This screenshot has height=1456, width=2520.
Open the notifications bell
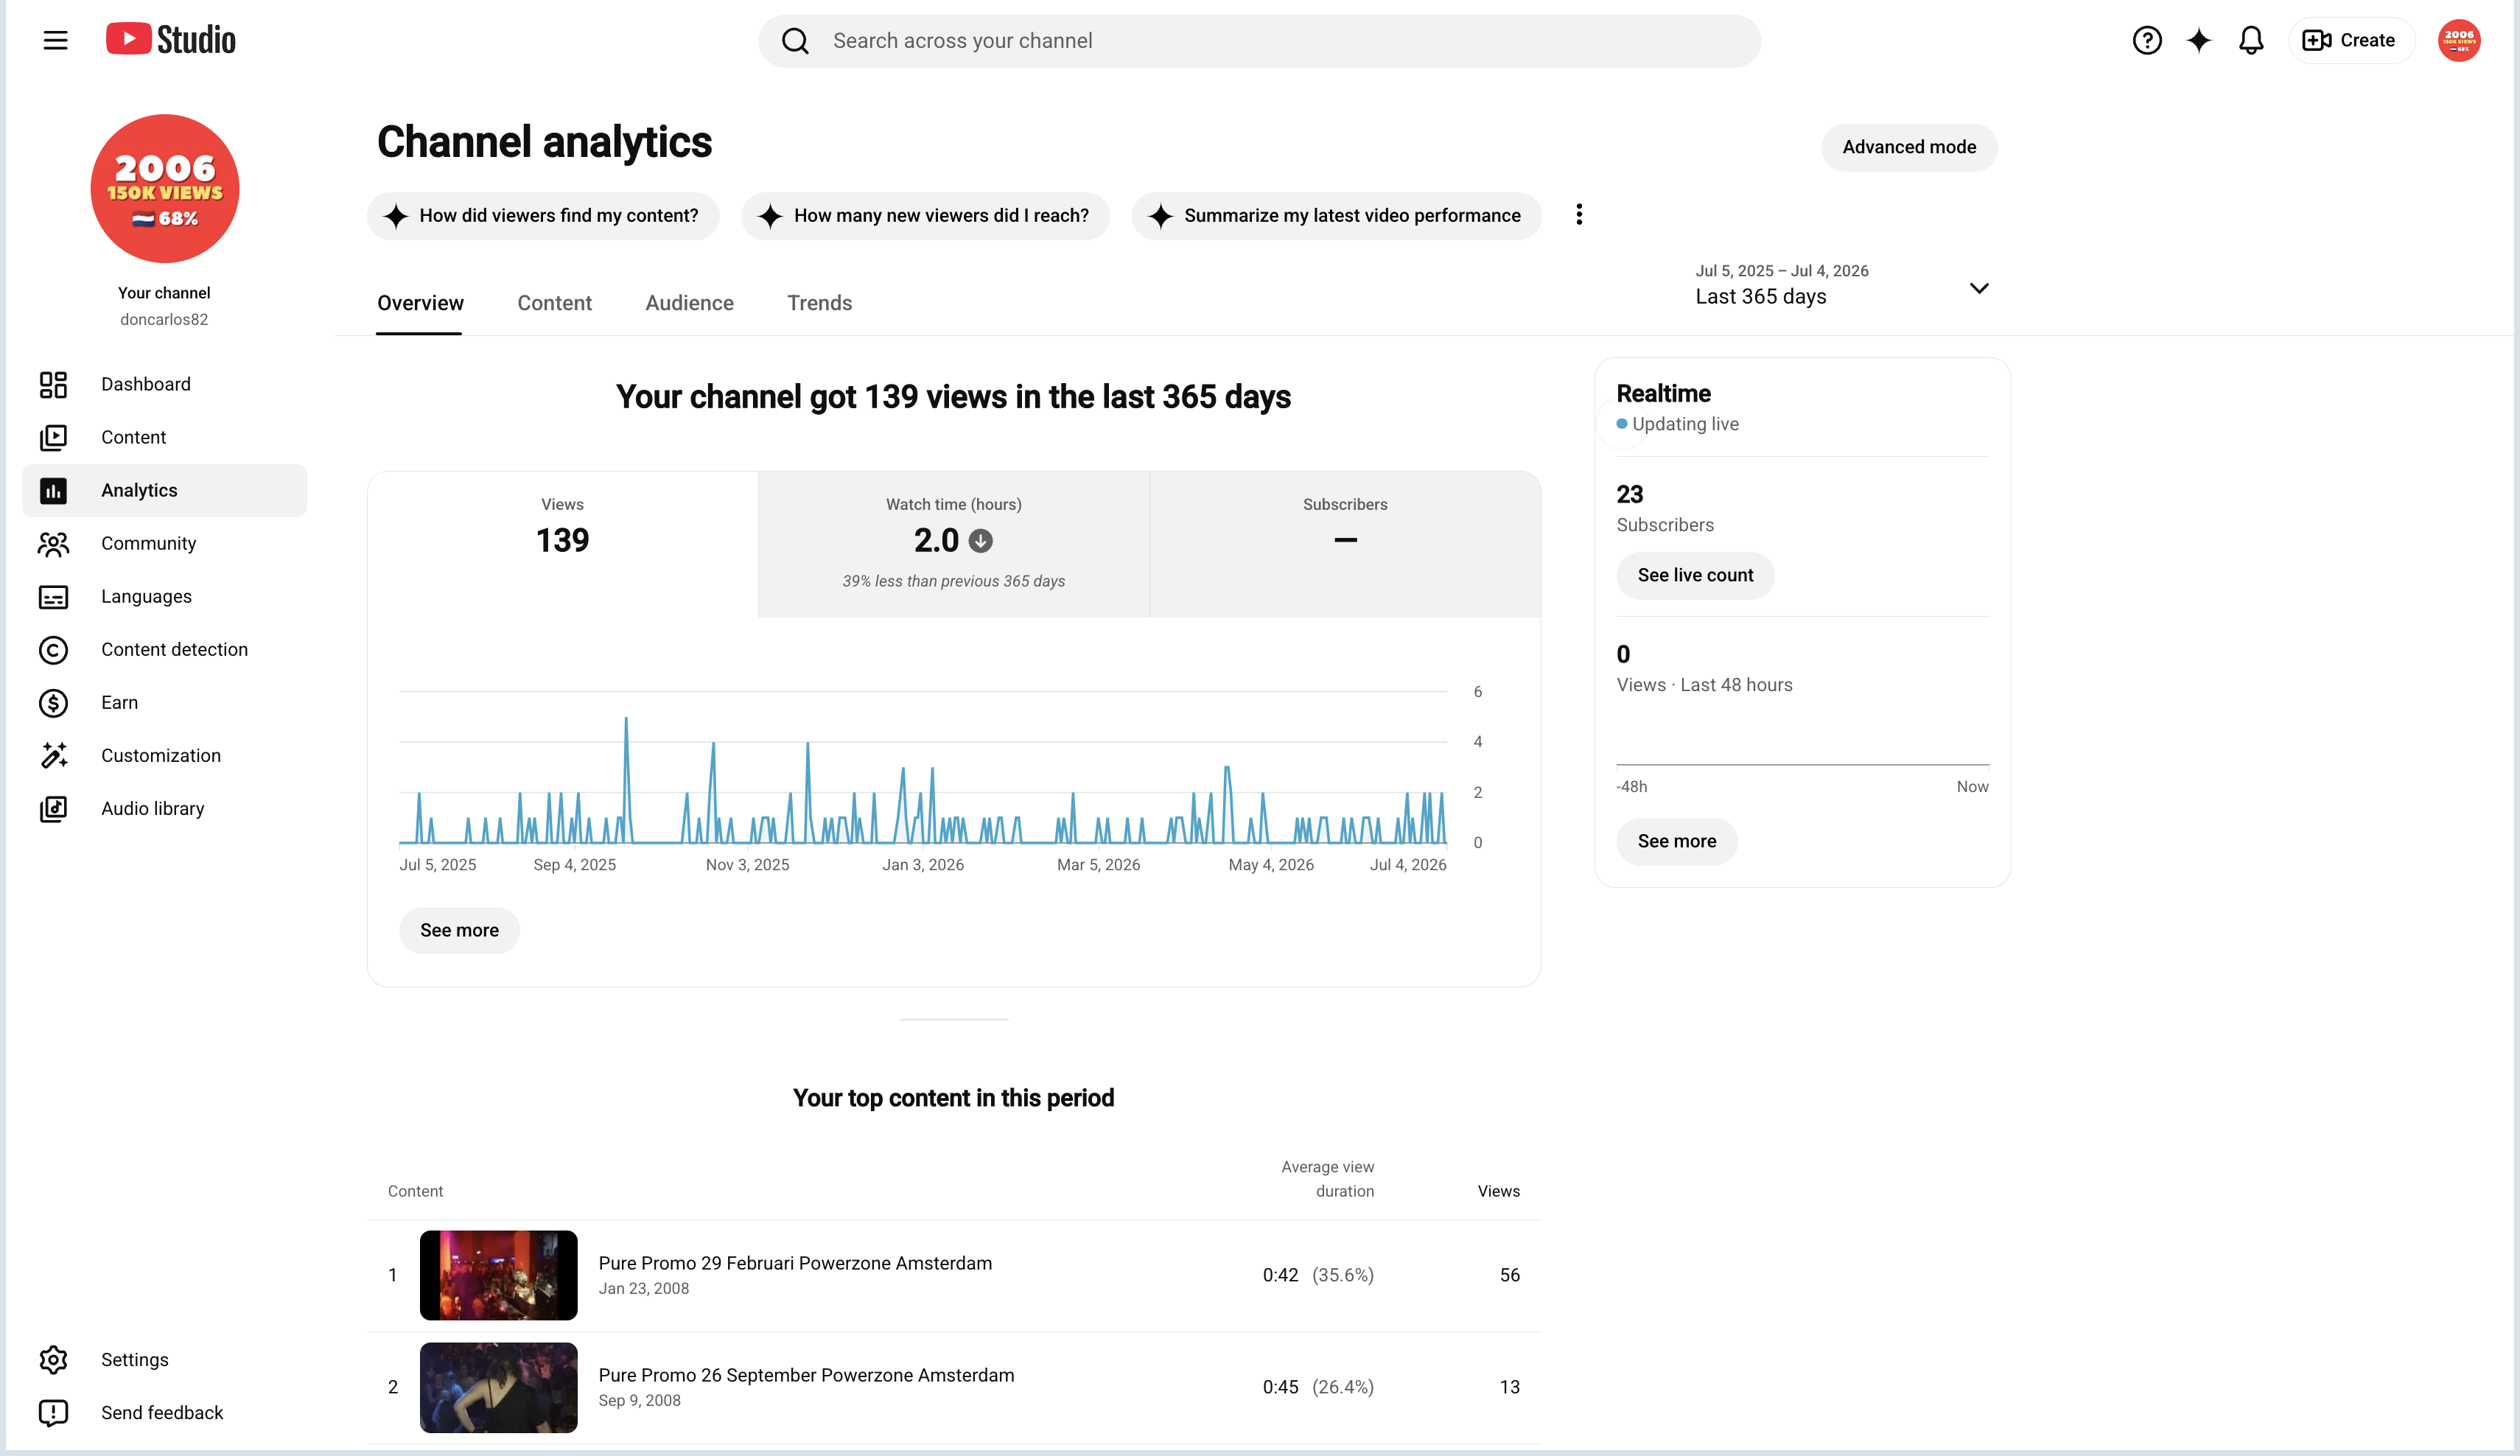(x=2251, y=40)
